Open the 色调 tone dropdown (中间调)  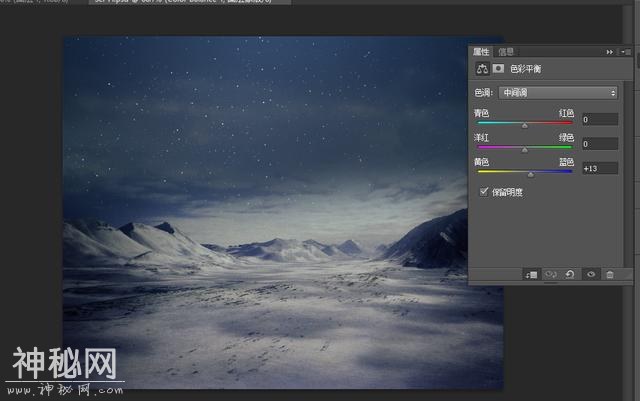pyautogui.click(x=558, y=93)
